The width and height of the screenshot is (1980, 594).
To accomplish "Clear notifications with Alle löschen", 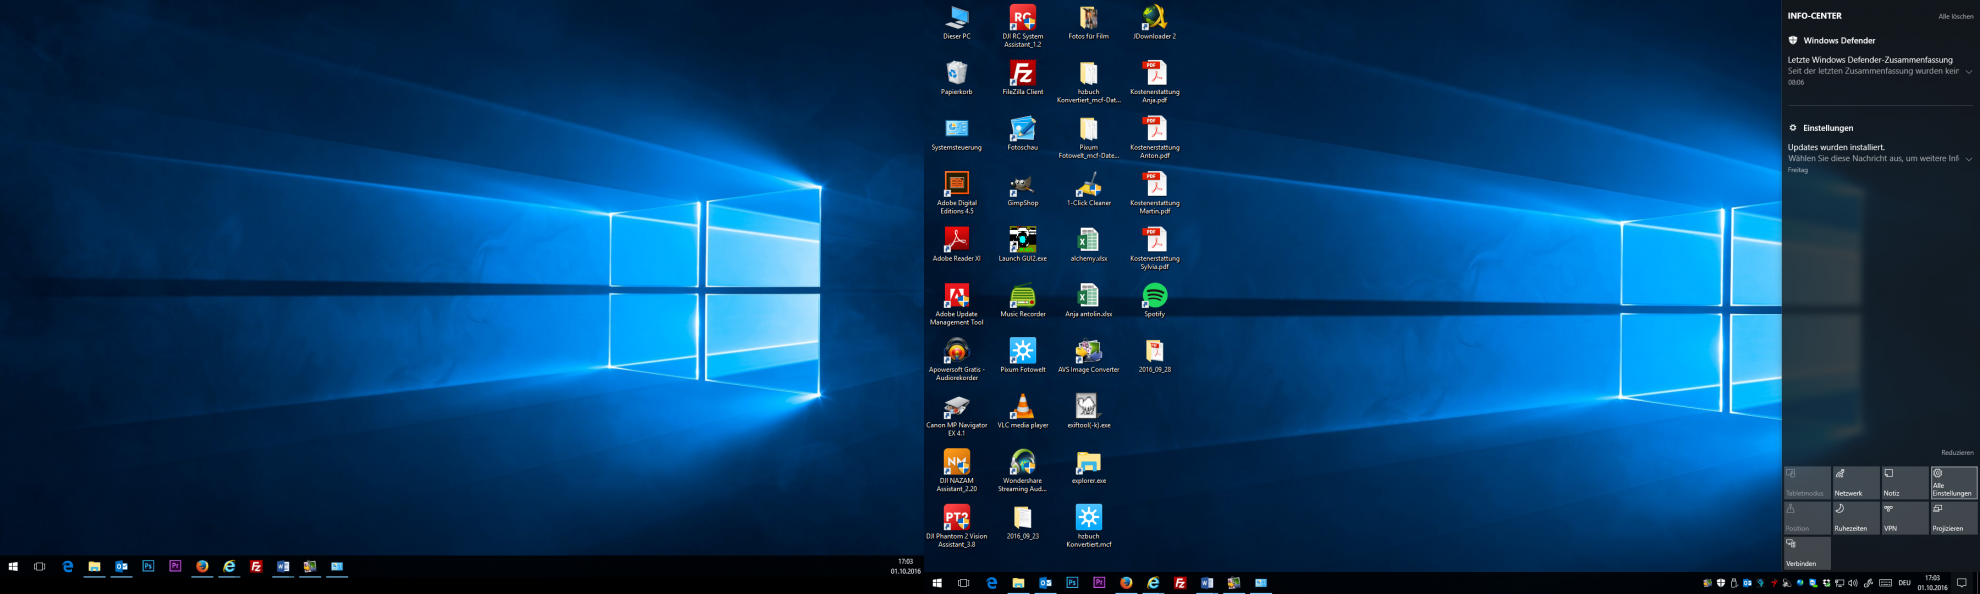I will click(x=1956, y=17).
